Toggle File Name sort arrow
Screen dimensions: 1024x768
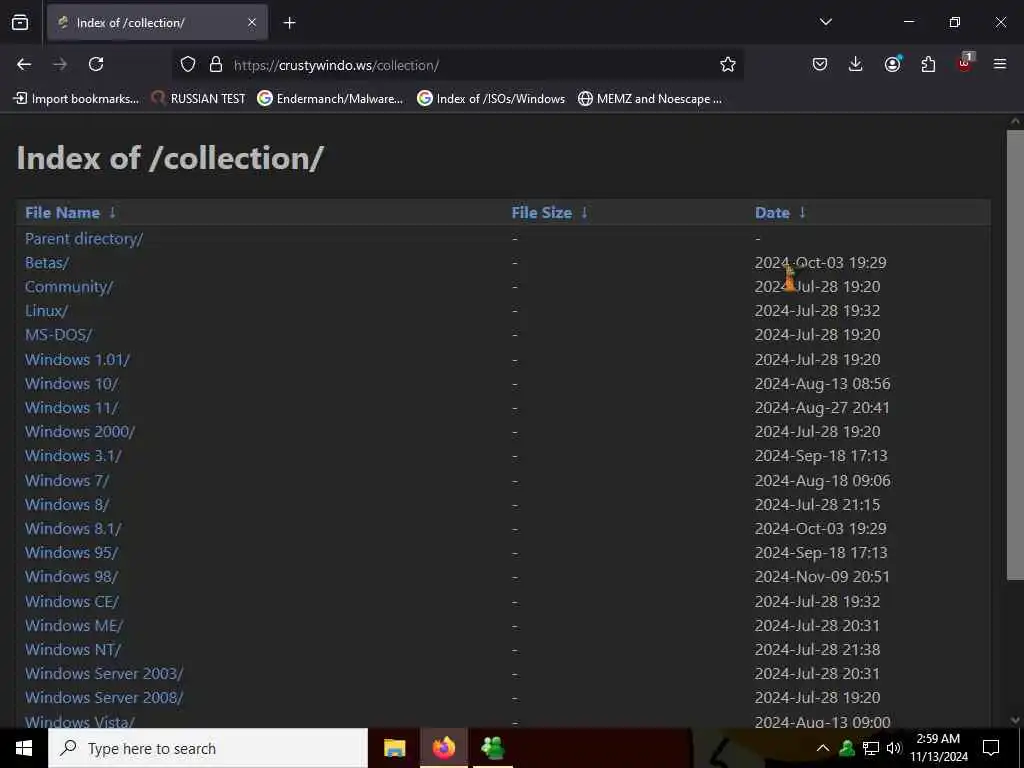[112, 213]
